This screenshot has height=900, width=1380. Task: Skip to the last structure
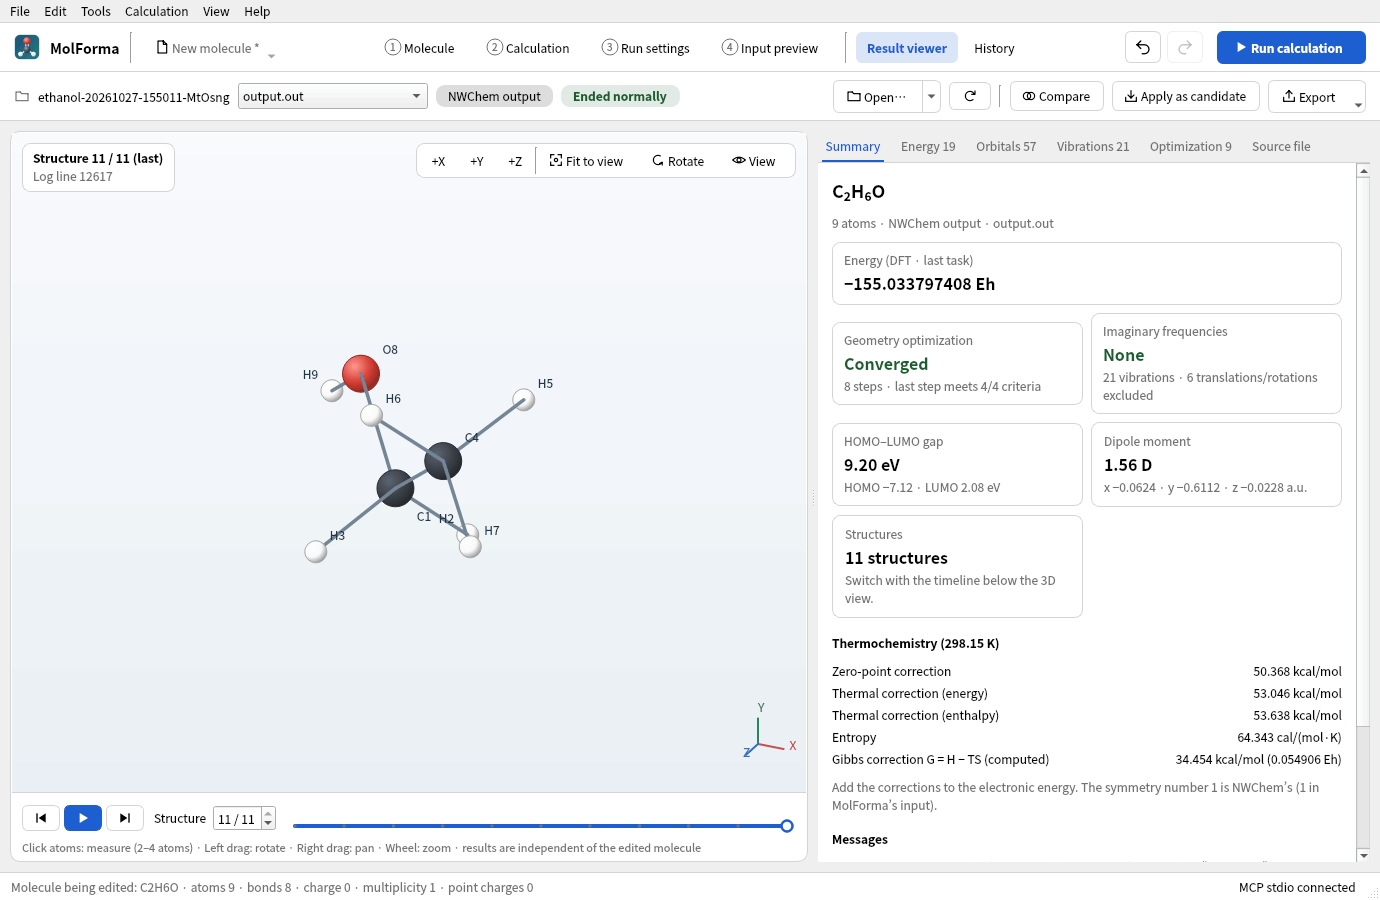tap(125, 818)
